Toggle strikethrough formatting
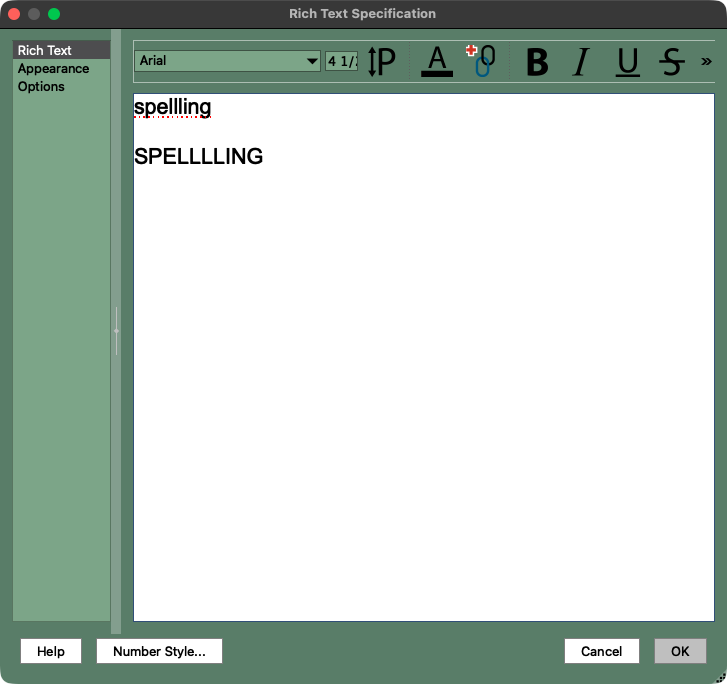The height and width of the screenshot is (684, 727). pos(671,62)
